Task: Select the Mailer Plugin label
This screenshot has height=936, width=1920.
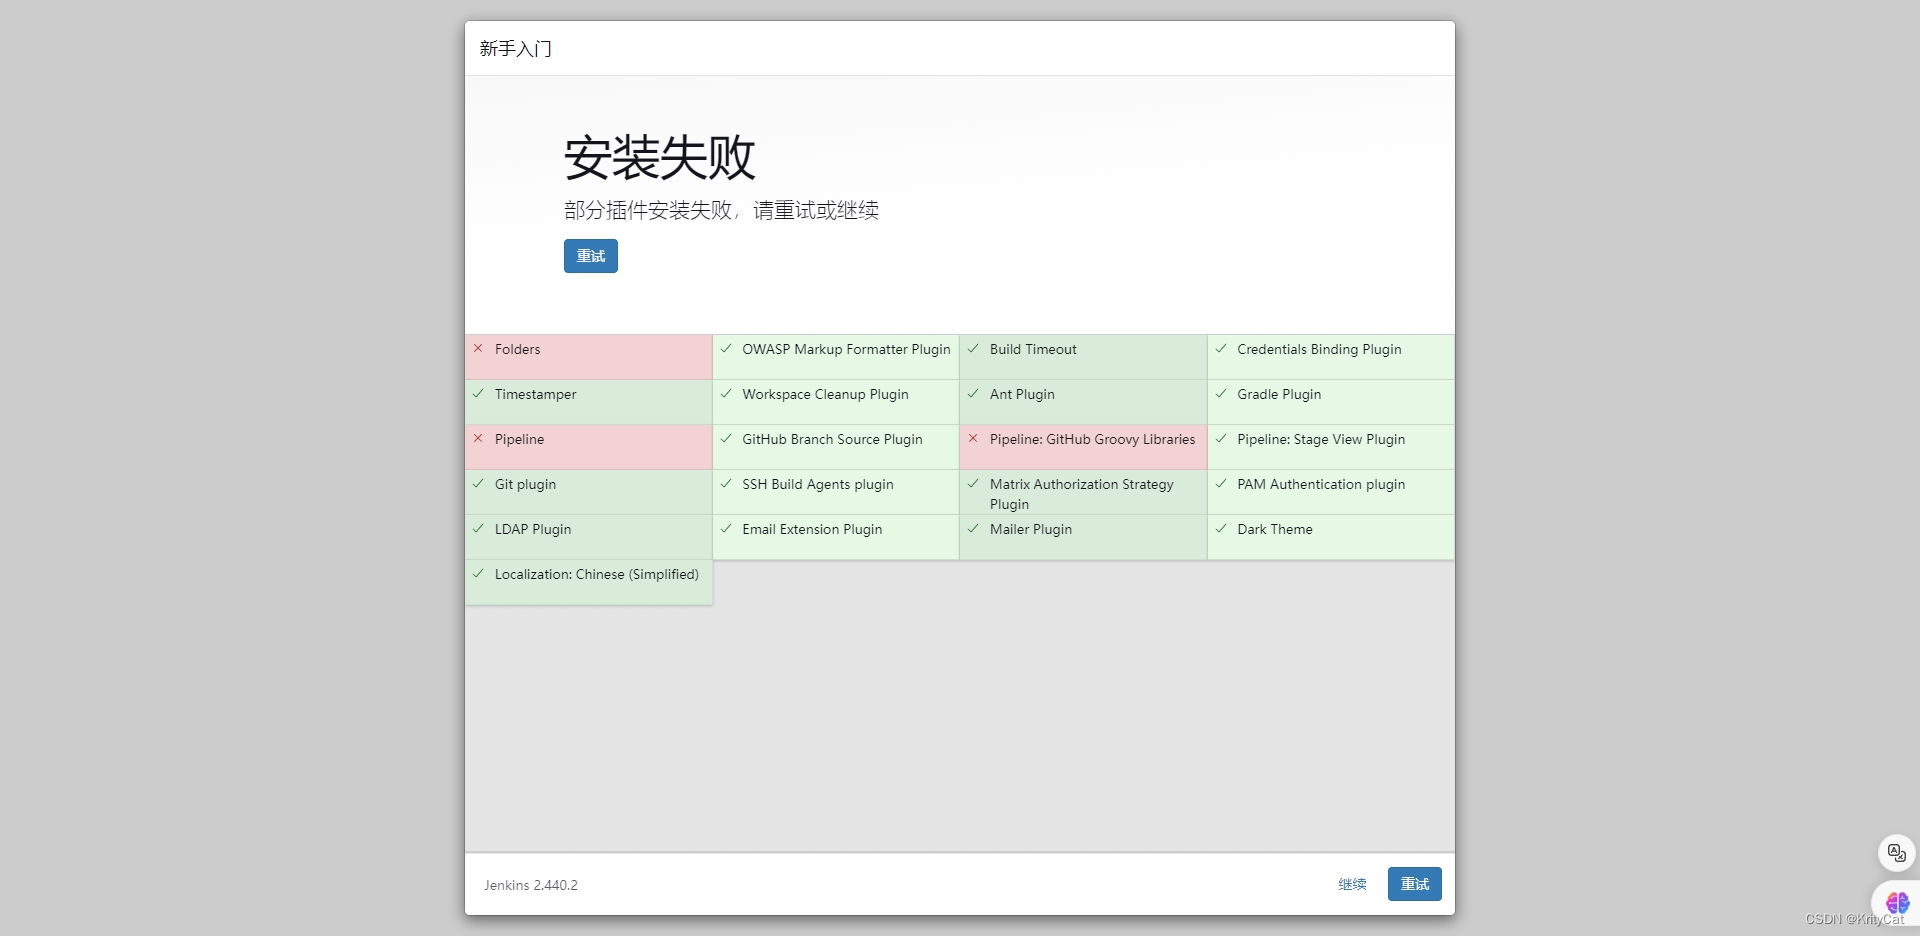Action: coord(1031,529)
